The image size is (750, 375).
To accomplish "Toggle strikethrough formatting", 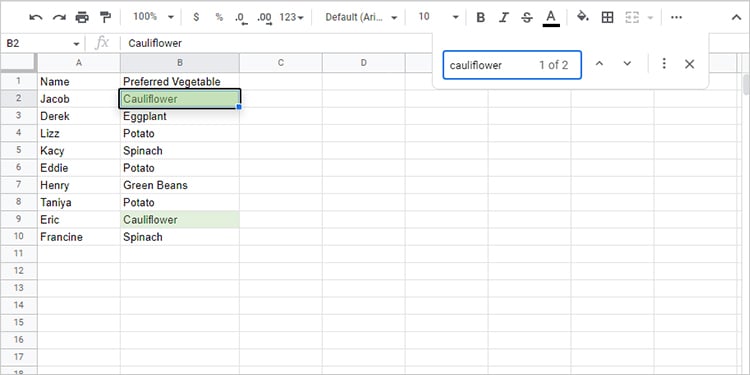I will point(527,18).
